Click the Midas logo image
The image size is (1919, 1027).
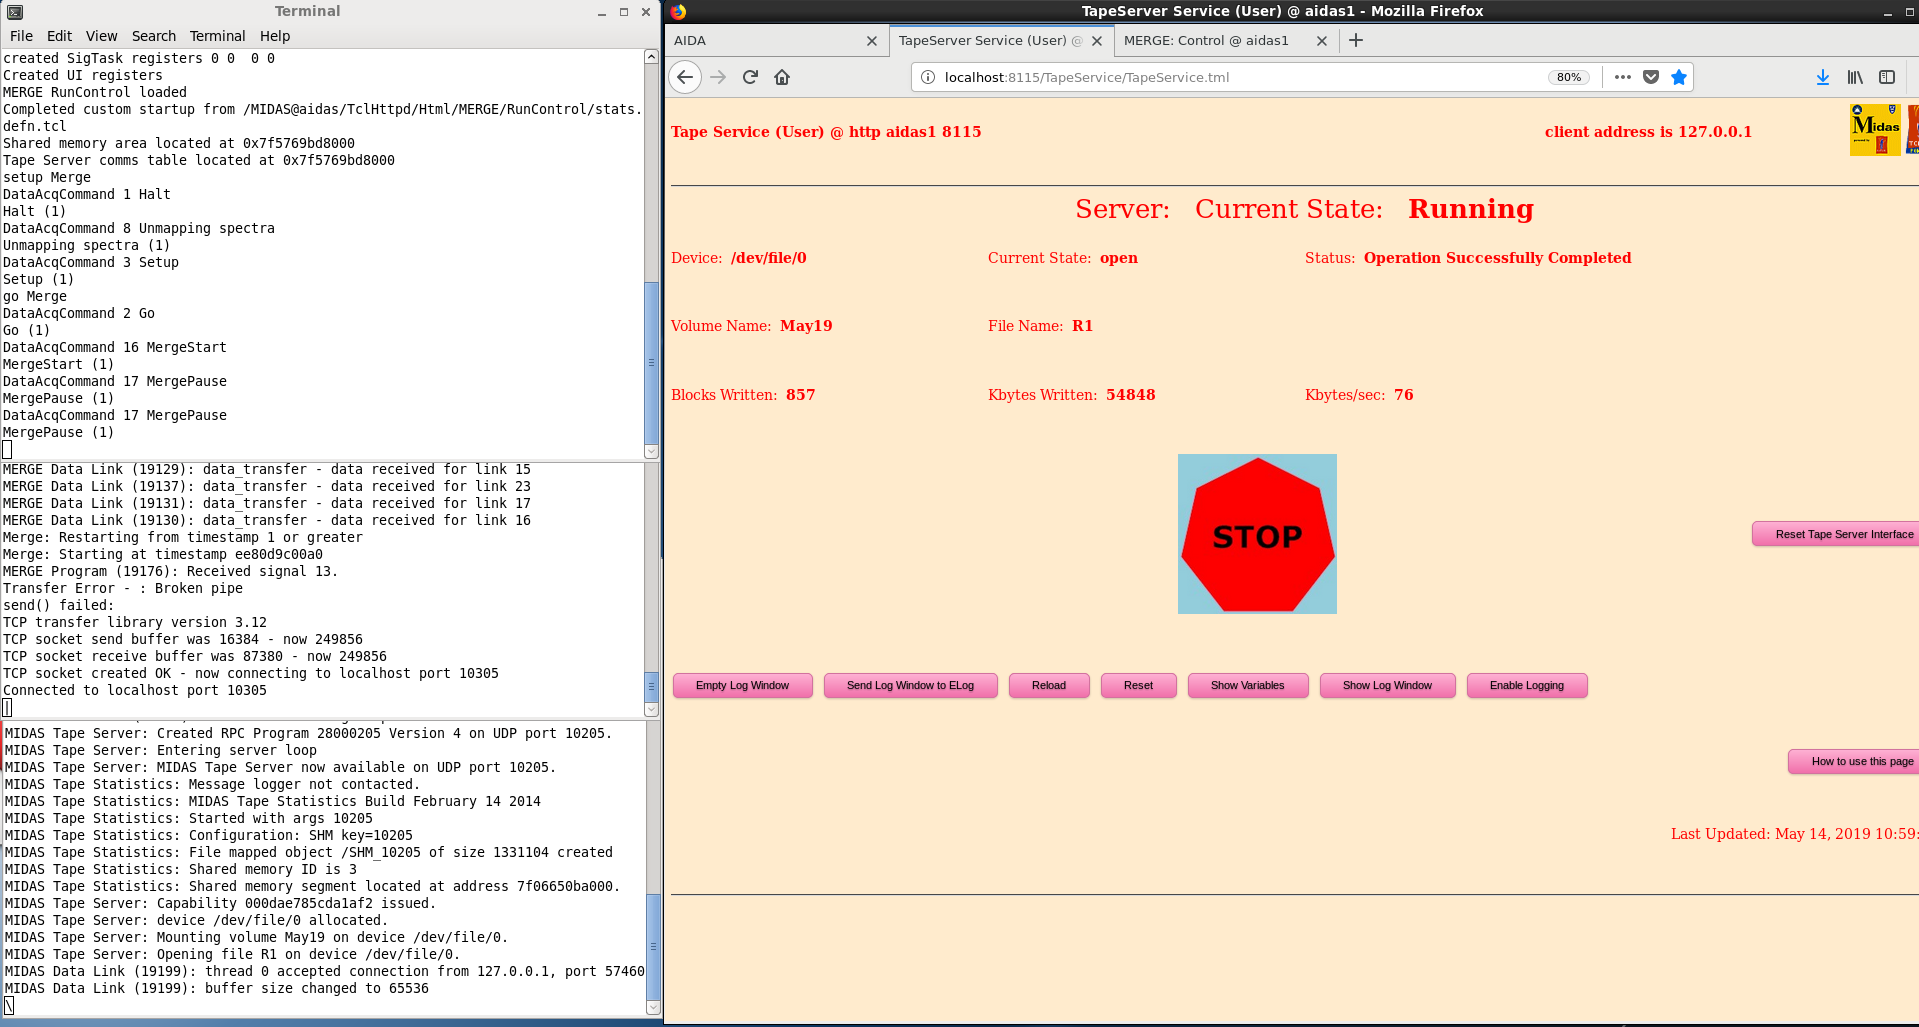1875,130
